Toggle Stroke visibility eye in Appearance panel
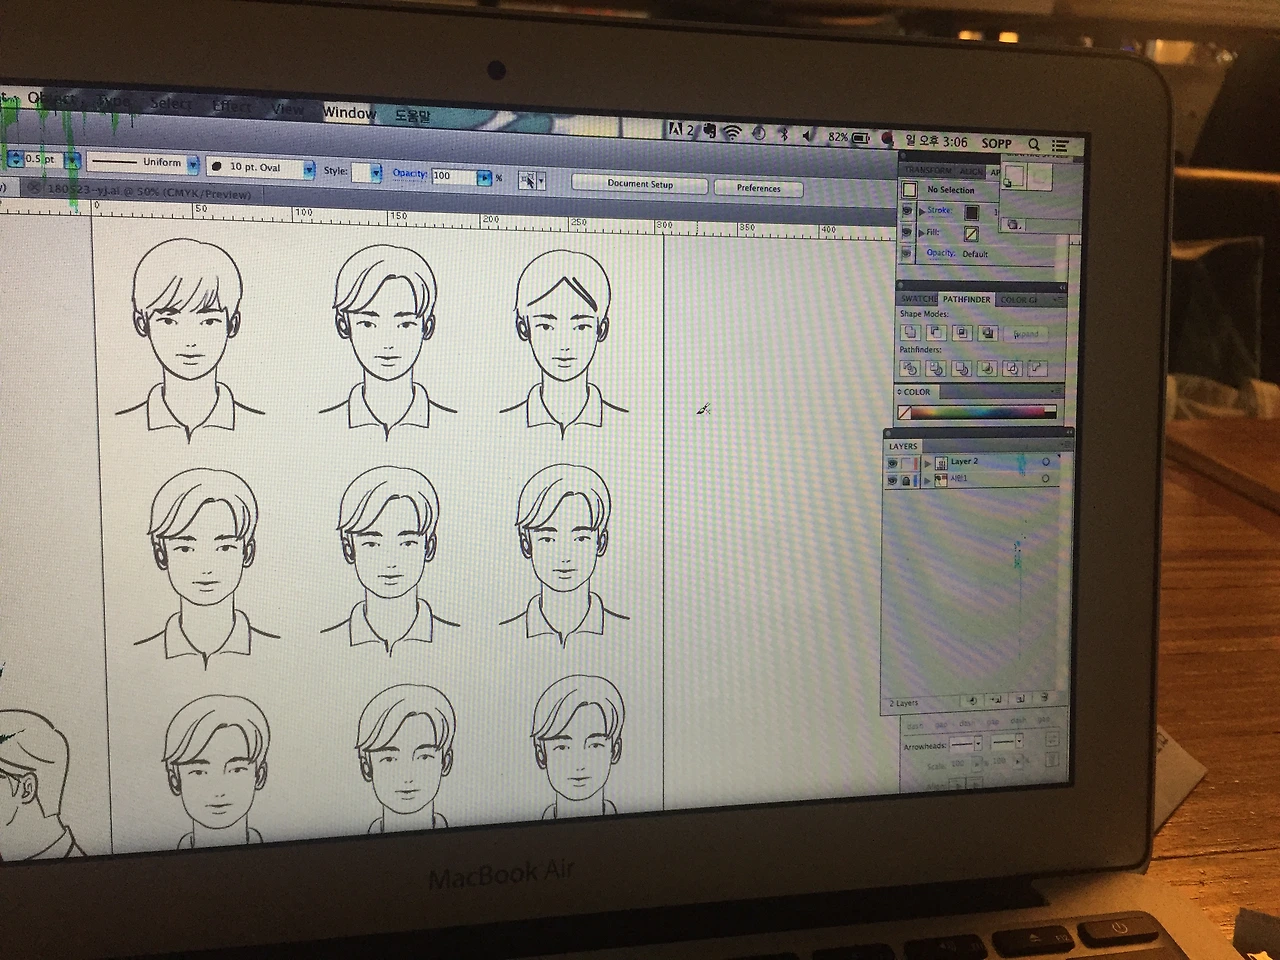This screenshot has height=960, width=1280. [x=907, y=211]
